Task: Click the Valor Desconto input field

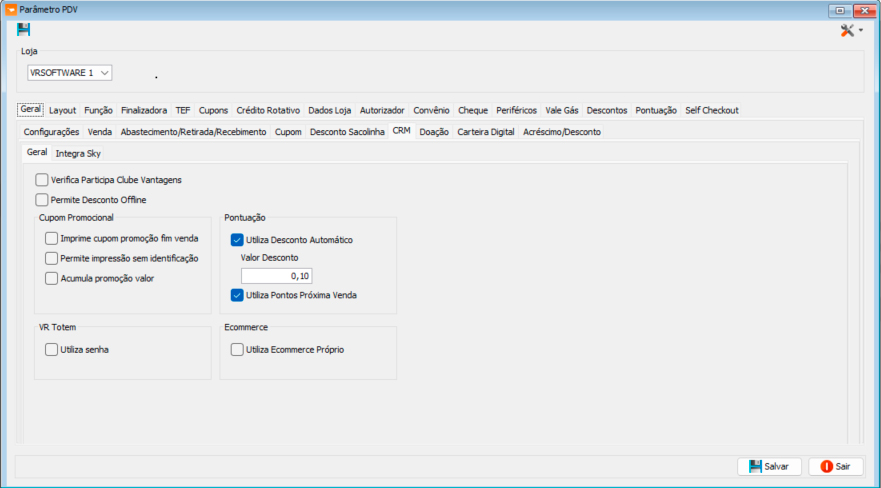Action: coord(276,276)
